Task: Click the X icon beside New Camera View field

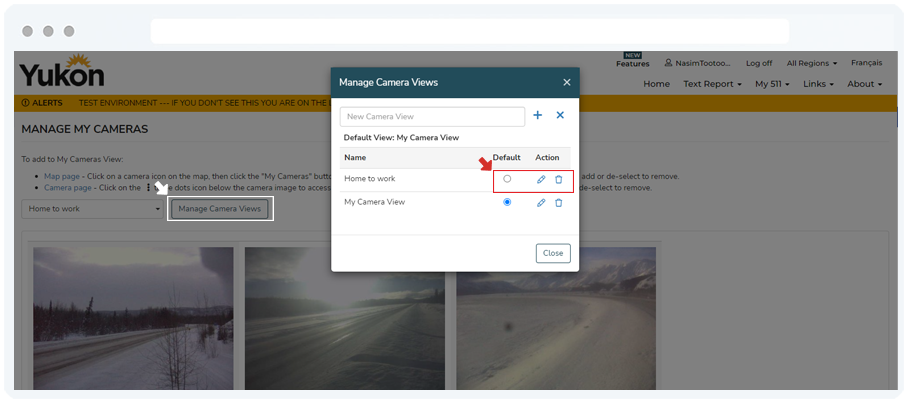Action: point(560,116)
